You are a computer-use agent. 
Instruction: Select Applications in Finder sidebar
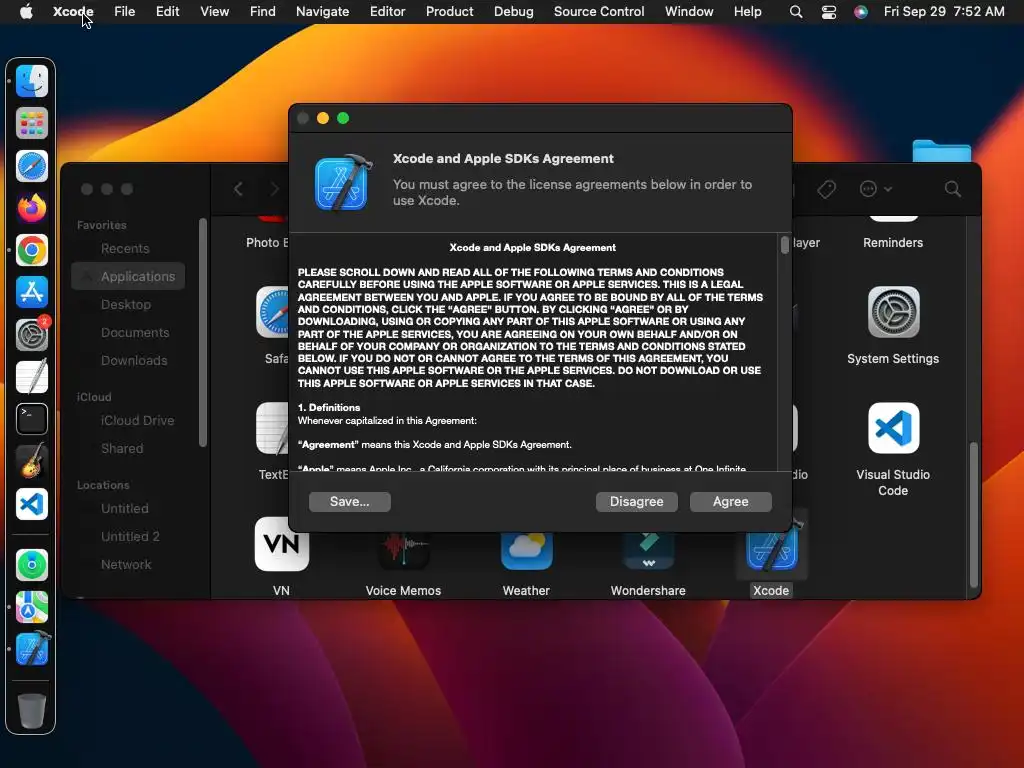pos(128,276)
